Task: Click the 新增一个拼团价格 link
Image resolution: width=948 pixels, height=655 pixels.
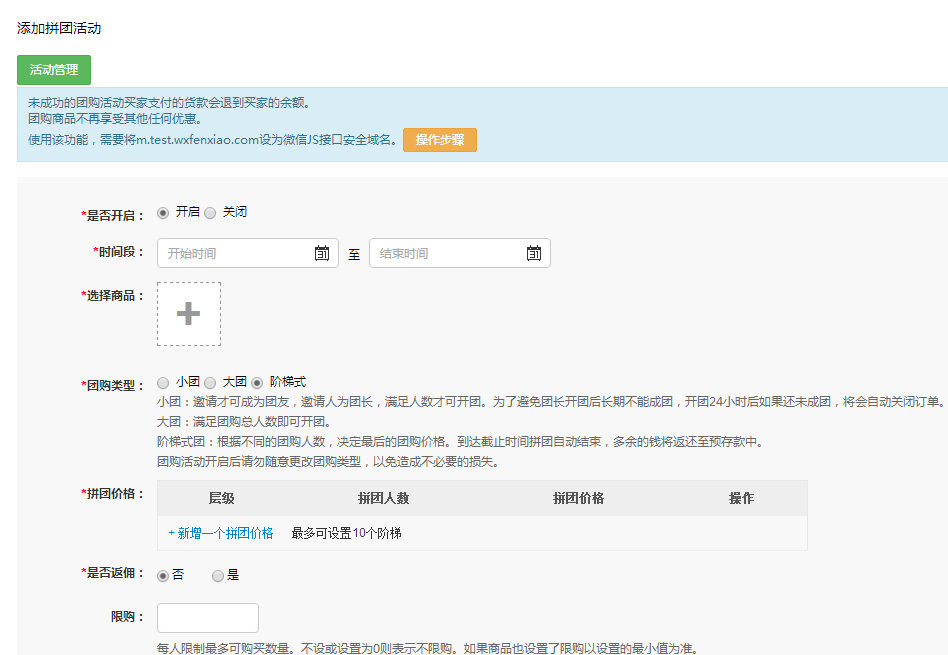Action: tap(221, 533)
